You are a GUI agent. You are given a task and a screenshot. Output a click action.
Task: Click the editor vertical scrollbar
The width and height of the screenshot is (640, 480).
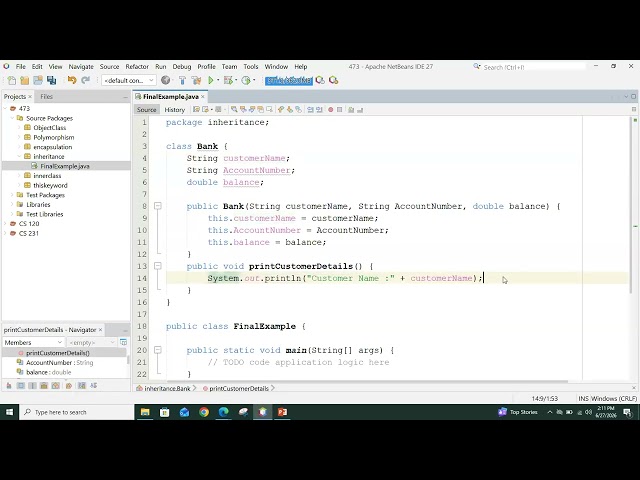click(x=633, y=204)
